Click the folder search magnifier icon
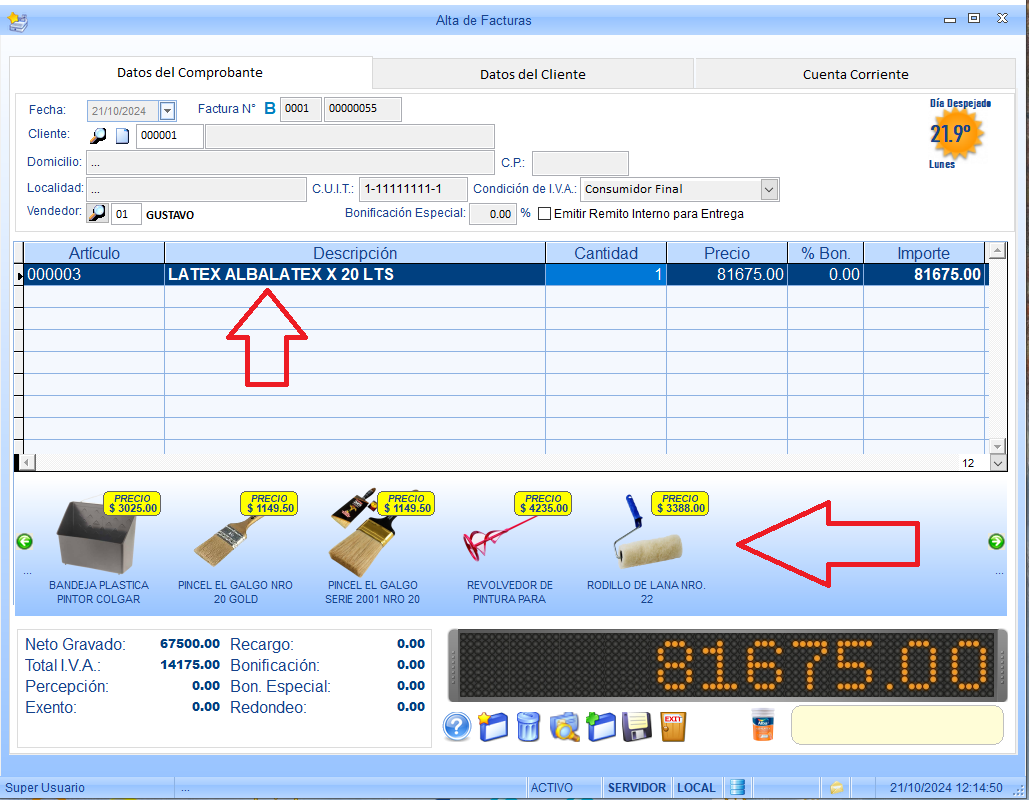Viewport: 1029px width, 800px height. tap(564, 727)
